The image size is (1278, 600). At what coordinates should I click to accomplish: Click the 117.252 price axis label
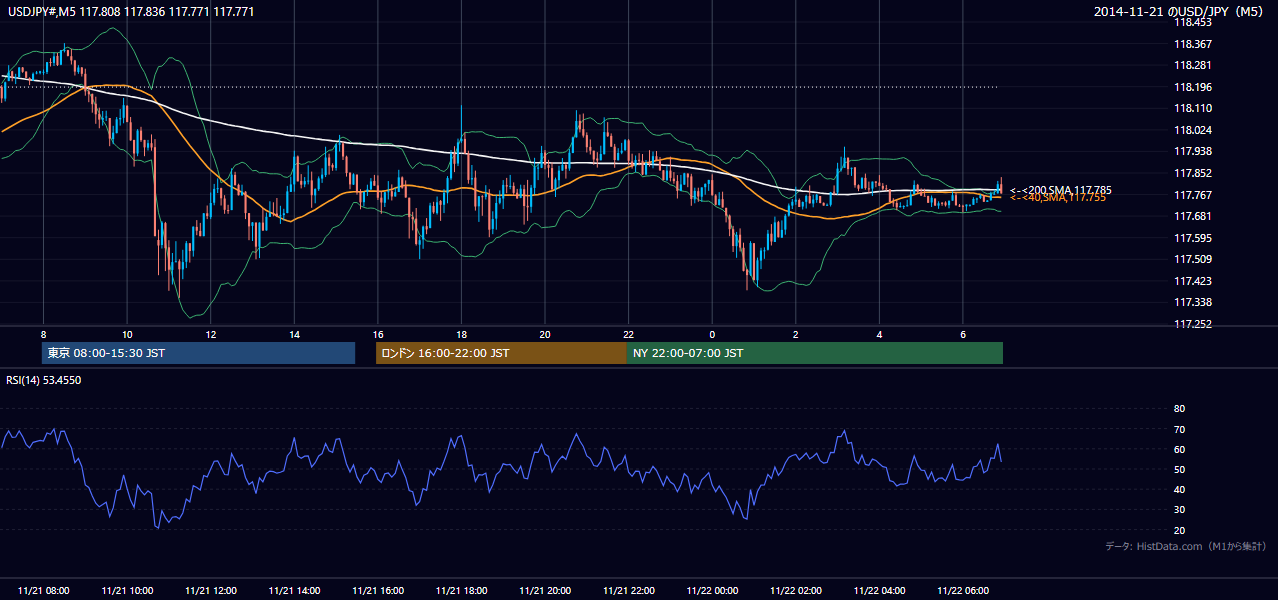coord(1192,324)
